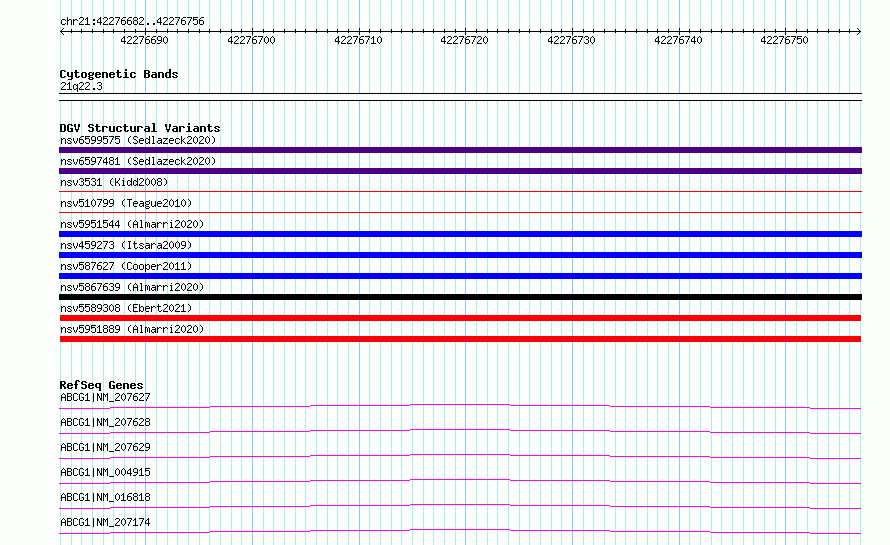Click the purple bar under nsv6597481
The width and height of the screenshot is (890, 545).
click(x=460, y=171)
